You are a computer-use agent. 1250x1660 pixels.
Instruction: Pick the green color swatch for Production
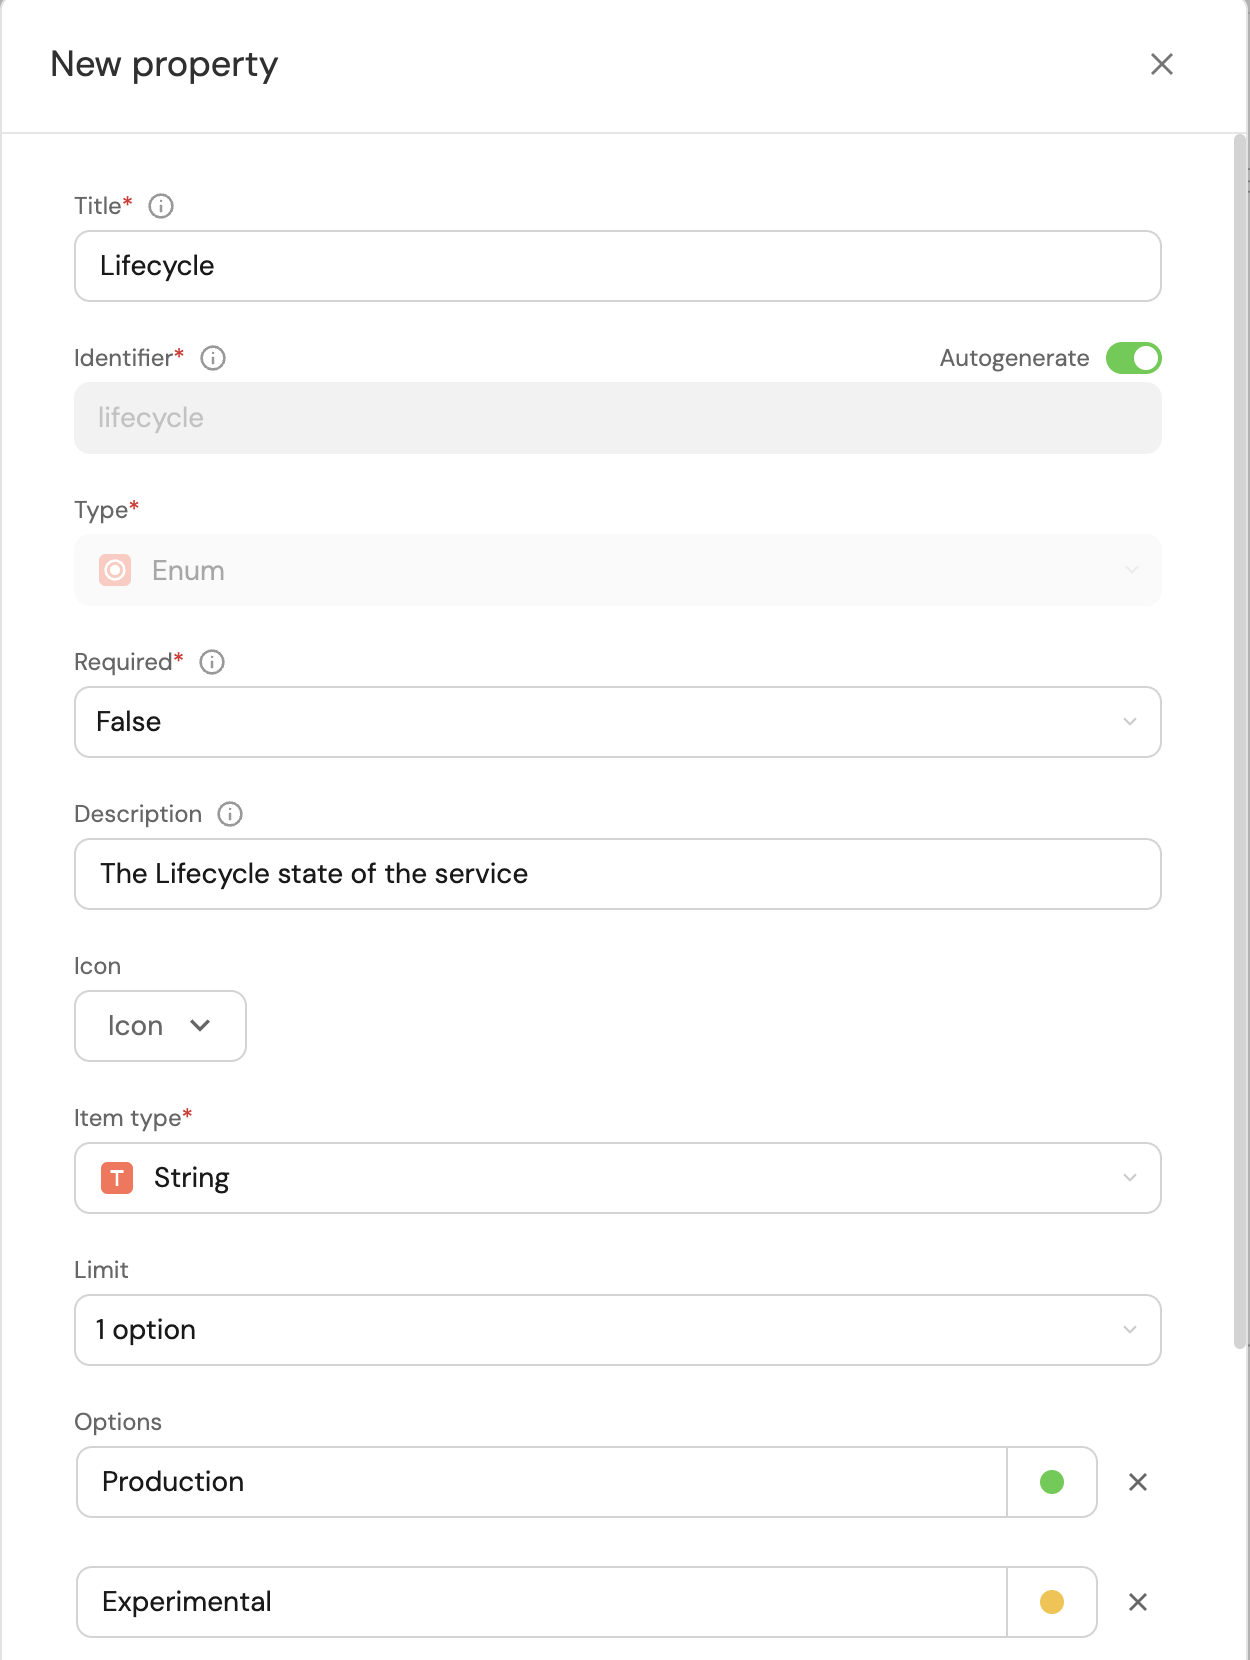[1051, 1482]
